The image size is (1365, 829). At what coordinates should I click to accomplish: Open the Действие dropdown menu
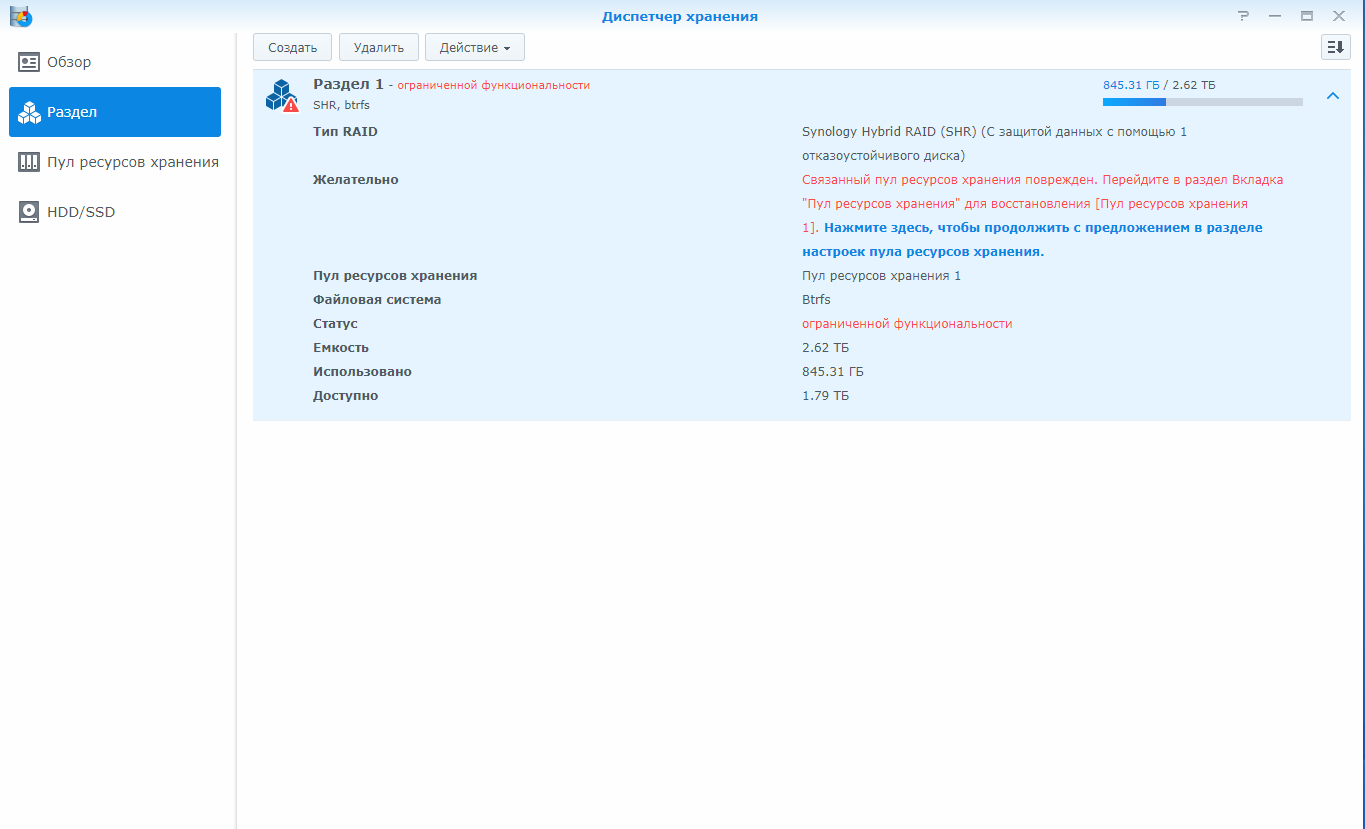[x=475, y=47]
